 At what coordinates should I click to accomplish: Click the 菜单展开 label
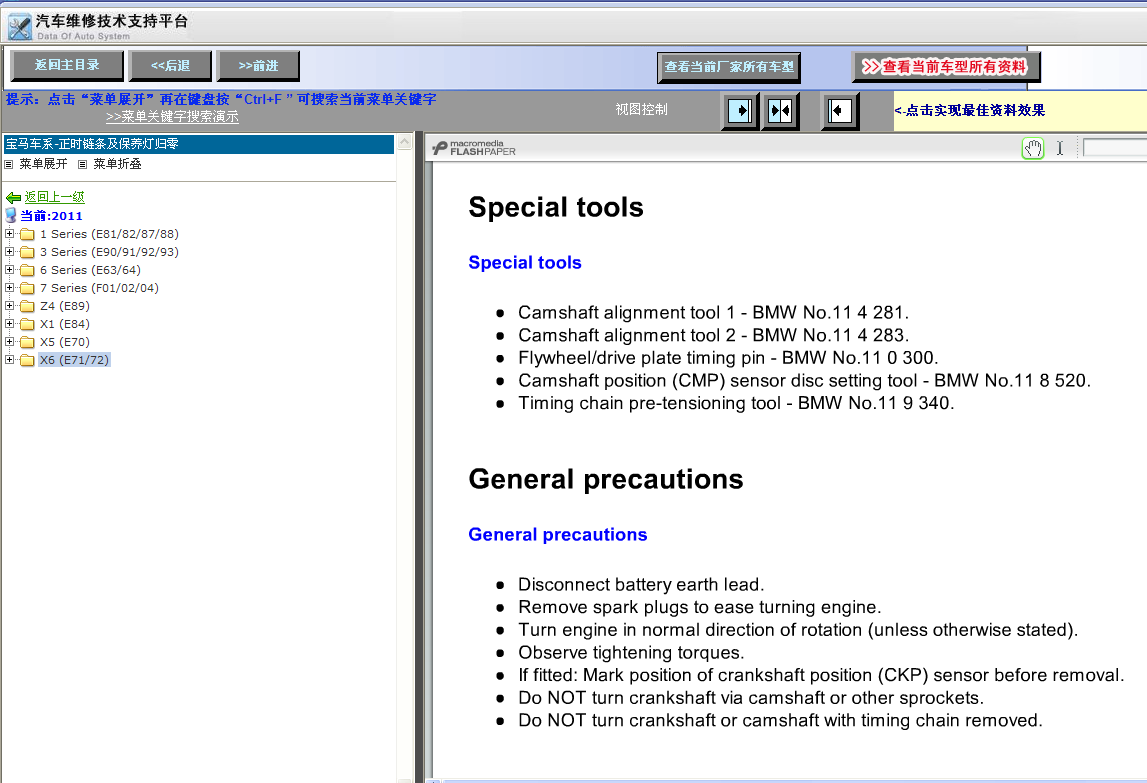pyautogui.click(x=43, y=164)
